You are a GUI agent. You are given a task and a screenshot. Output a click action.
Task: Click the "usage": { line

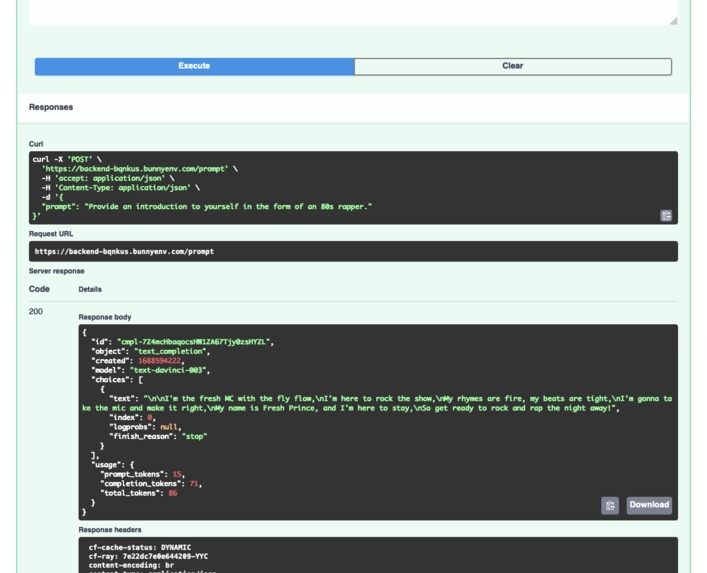[x=113, y=465]
